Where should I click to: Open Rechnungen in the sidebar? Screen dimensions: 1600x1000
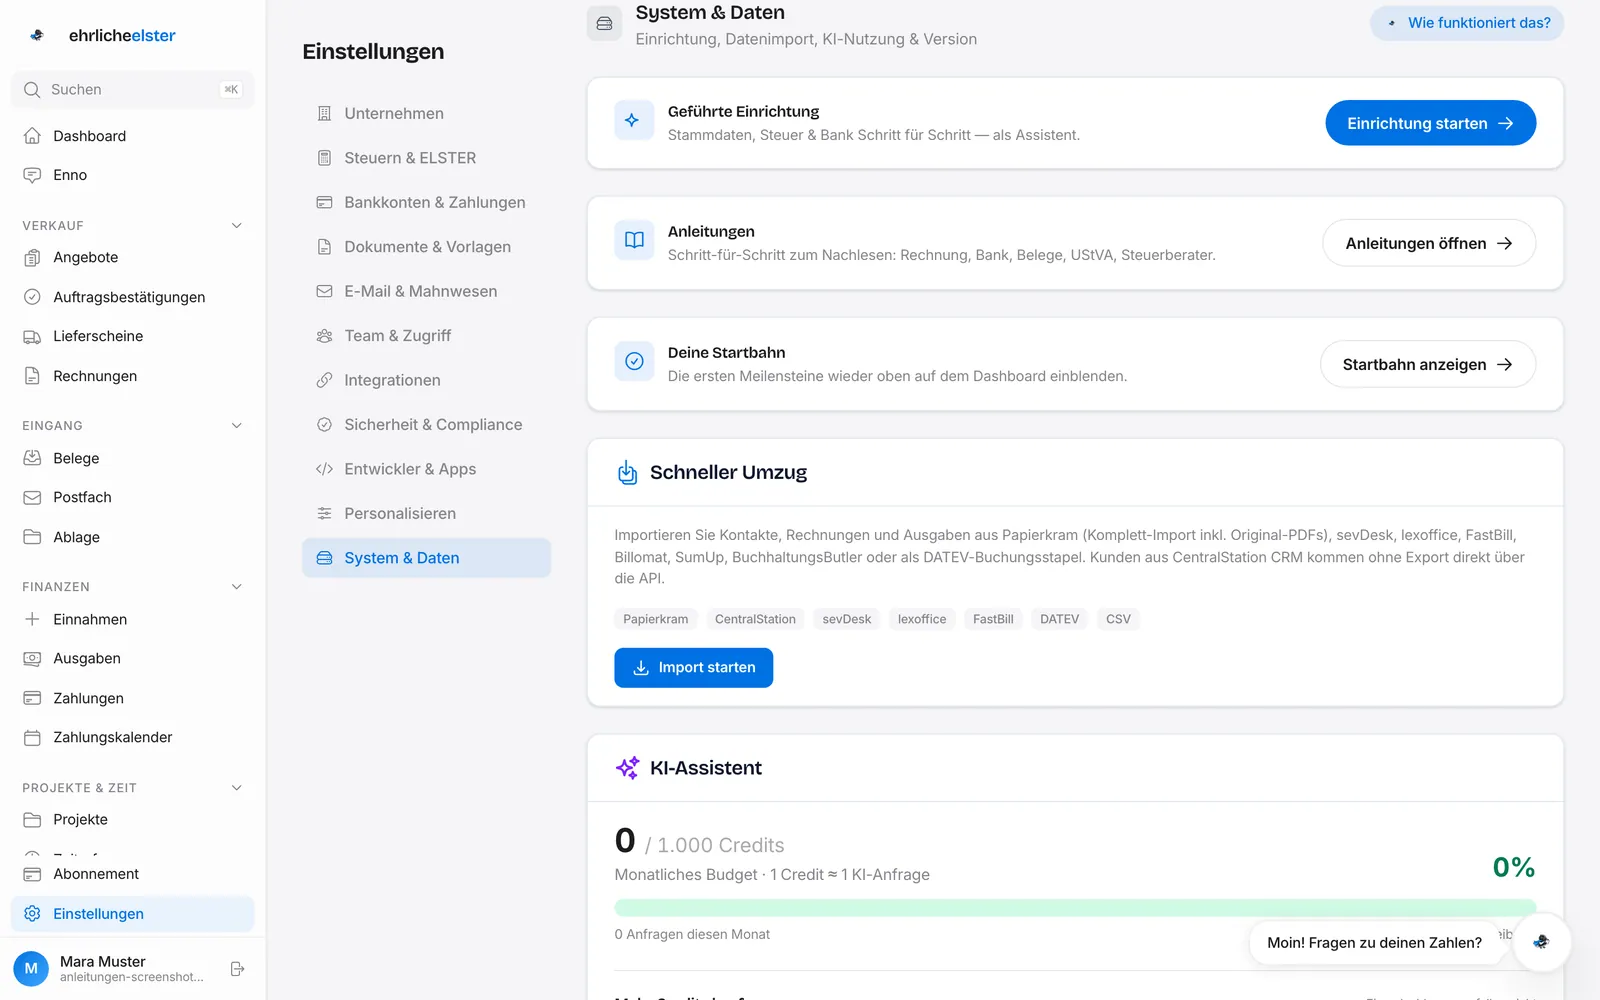click(132, 376)
